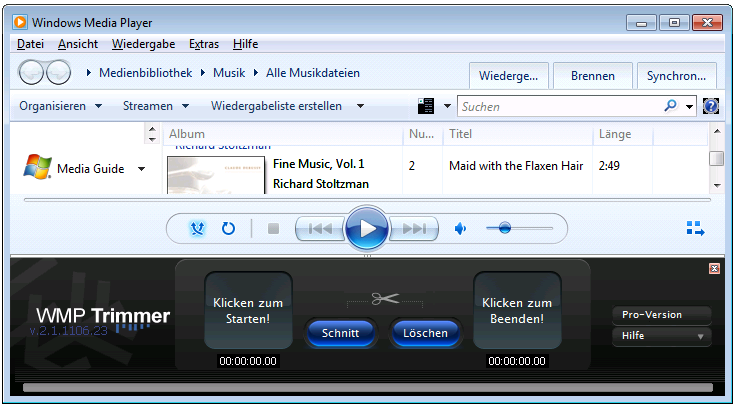Click the artist name Richard Stoltzman

point(321,184)
